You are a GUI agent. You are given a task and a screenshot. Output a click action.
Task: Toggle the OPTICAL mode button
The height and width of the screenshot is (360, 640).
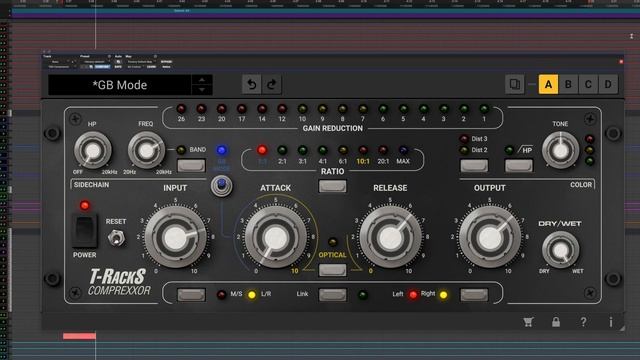pyautogui.click(x=333, y=270)
